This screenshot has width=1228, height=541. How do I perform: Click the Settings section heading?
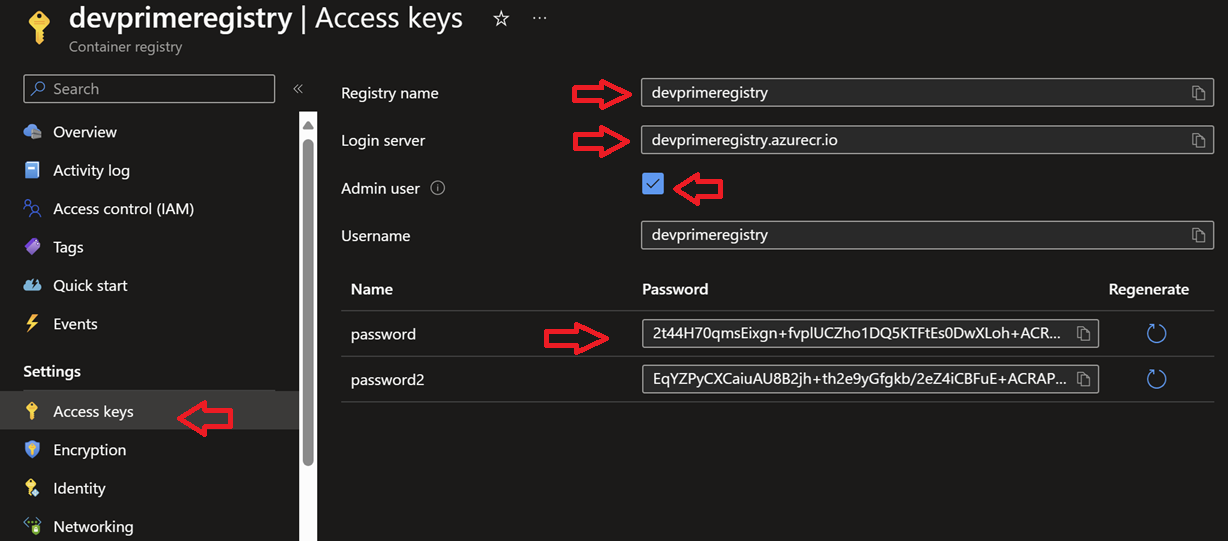[x=52, y=371]
